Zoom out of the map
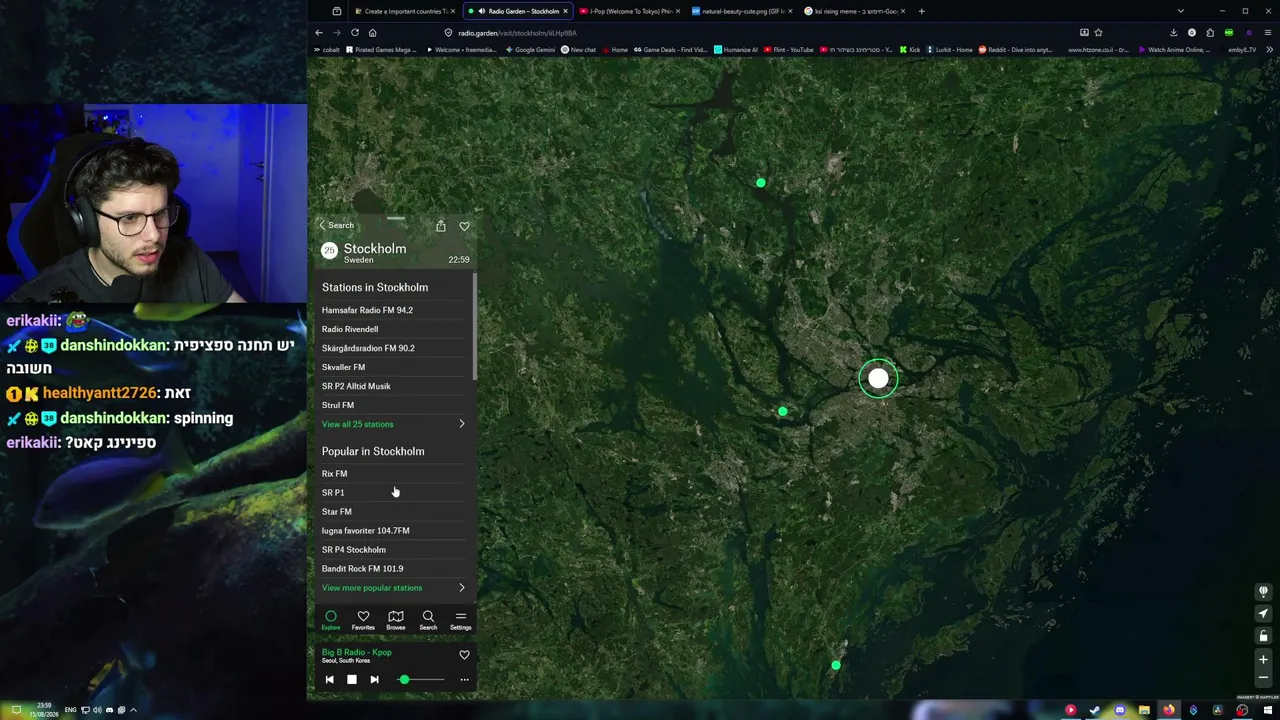This screenshot has width=1280, height=720. click(1263, 678)
